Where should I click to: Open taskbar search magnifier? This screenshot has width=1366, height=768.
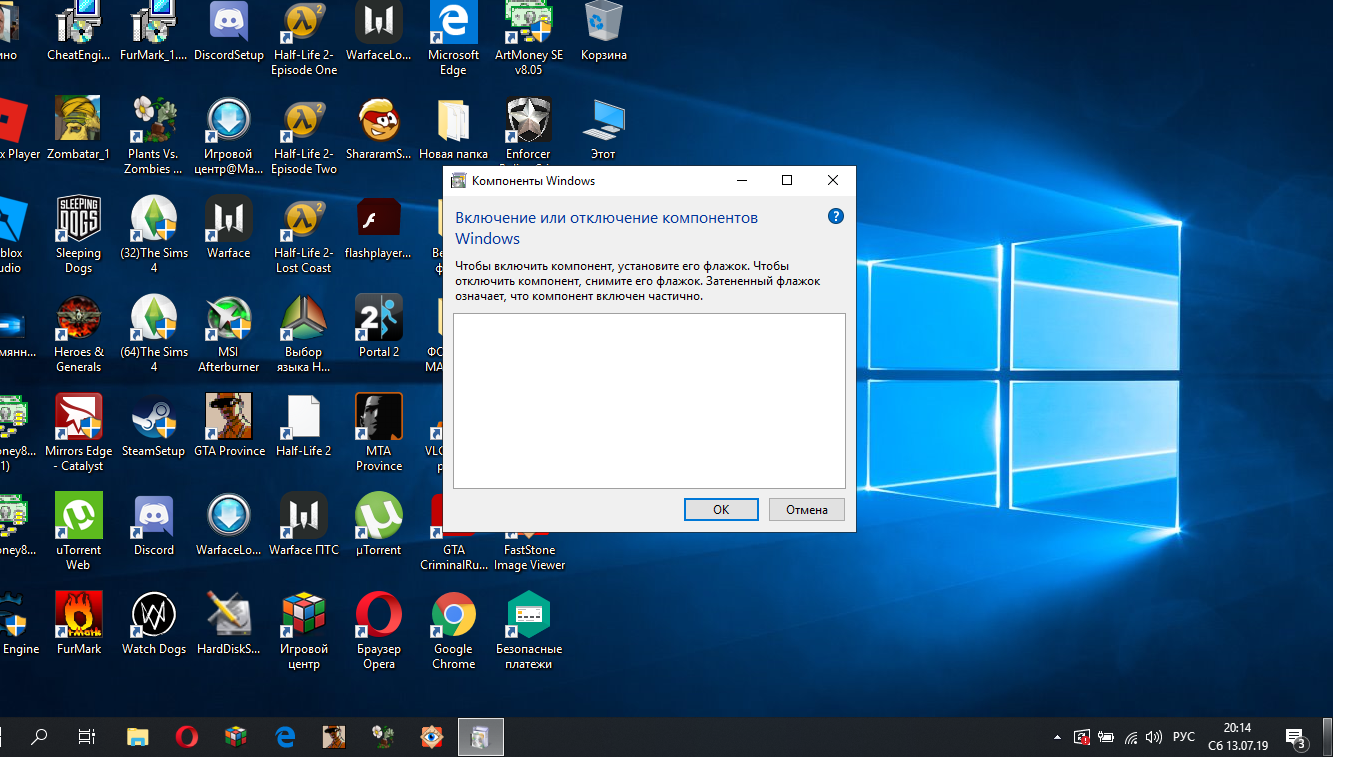(x=39, y=737)
